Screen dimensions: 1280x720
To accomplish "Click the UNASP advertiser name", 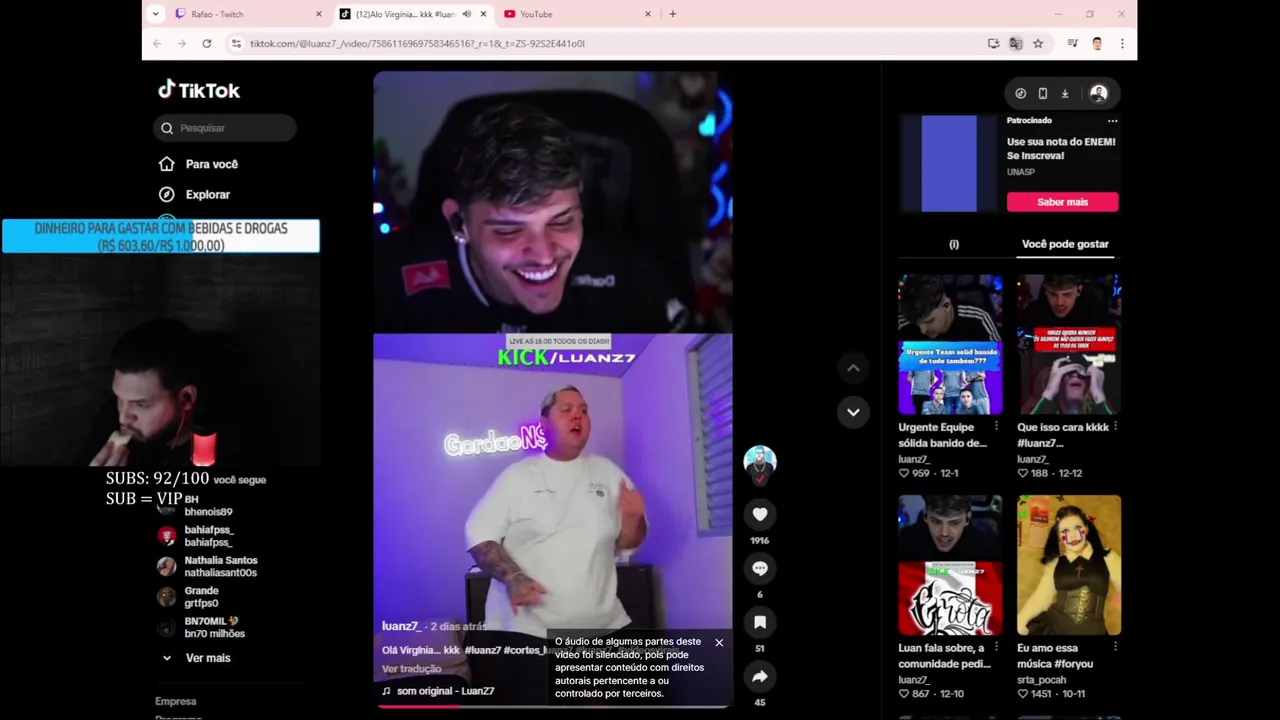I will click(x=1021, y=172).
